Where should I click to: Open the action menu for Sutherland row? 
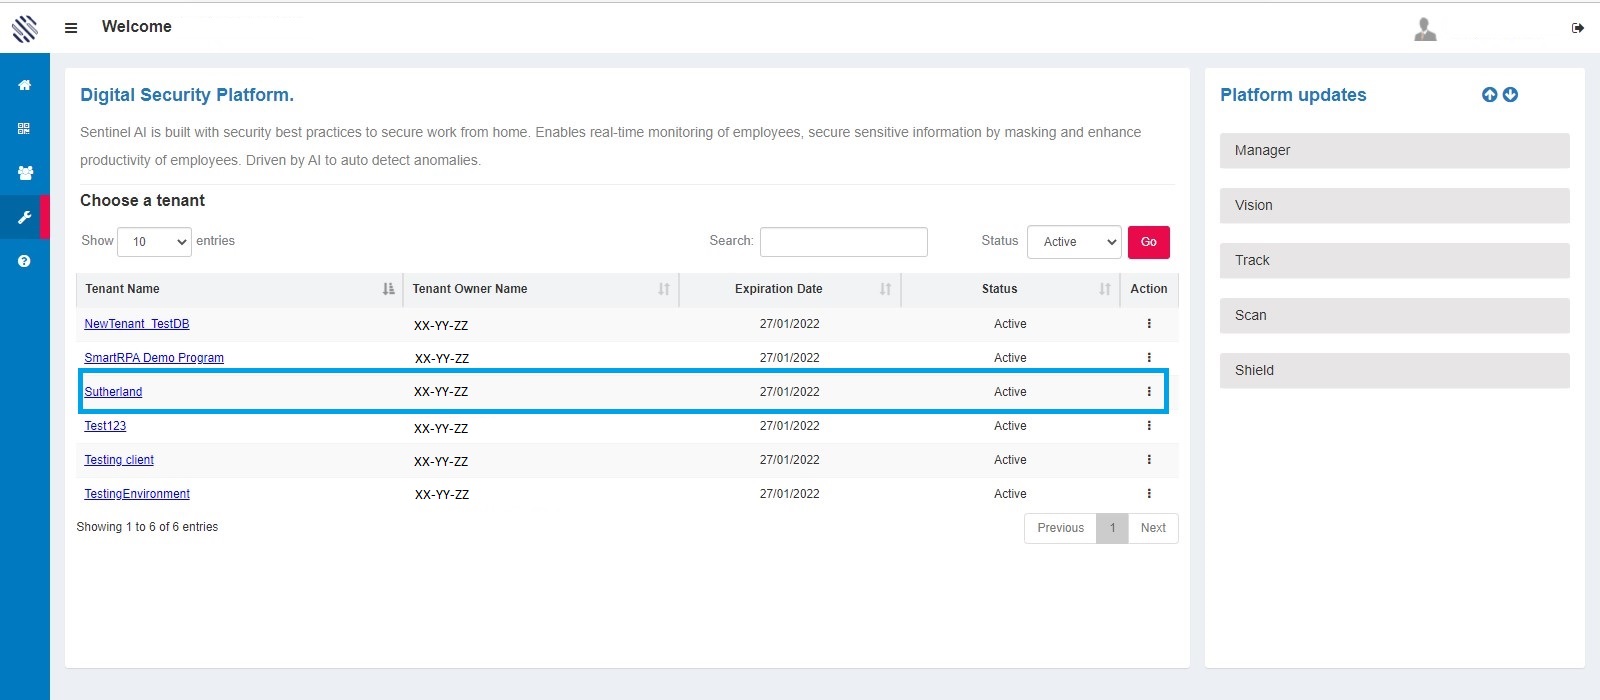1148,392
